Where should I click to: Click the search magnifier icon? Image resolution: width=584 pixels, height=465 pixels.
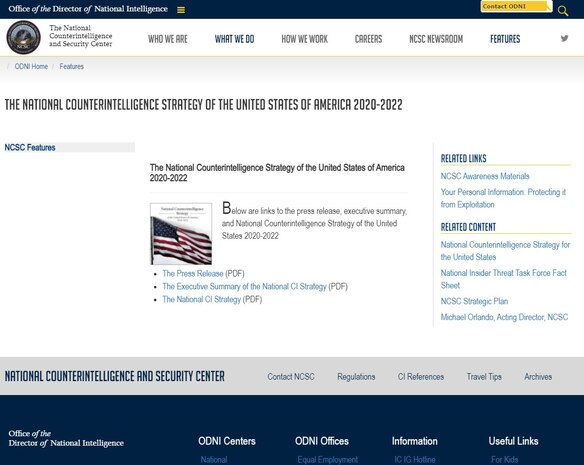point(563,10)
